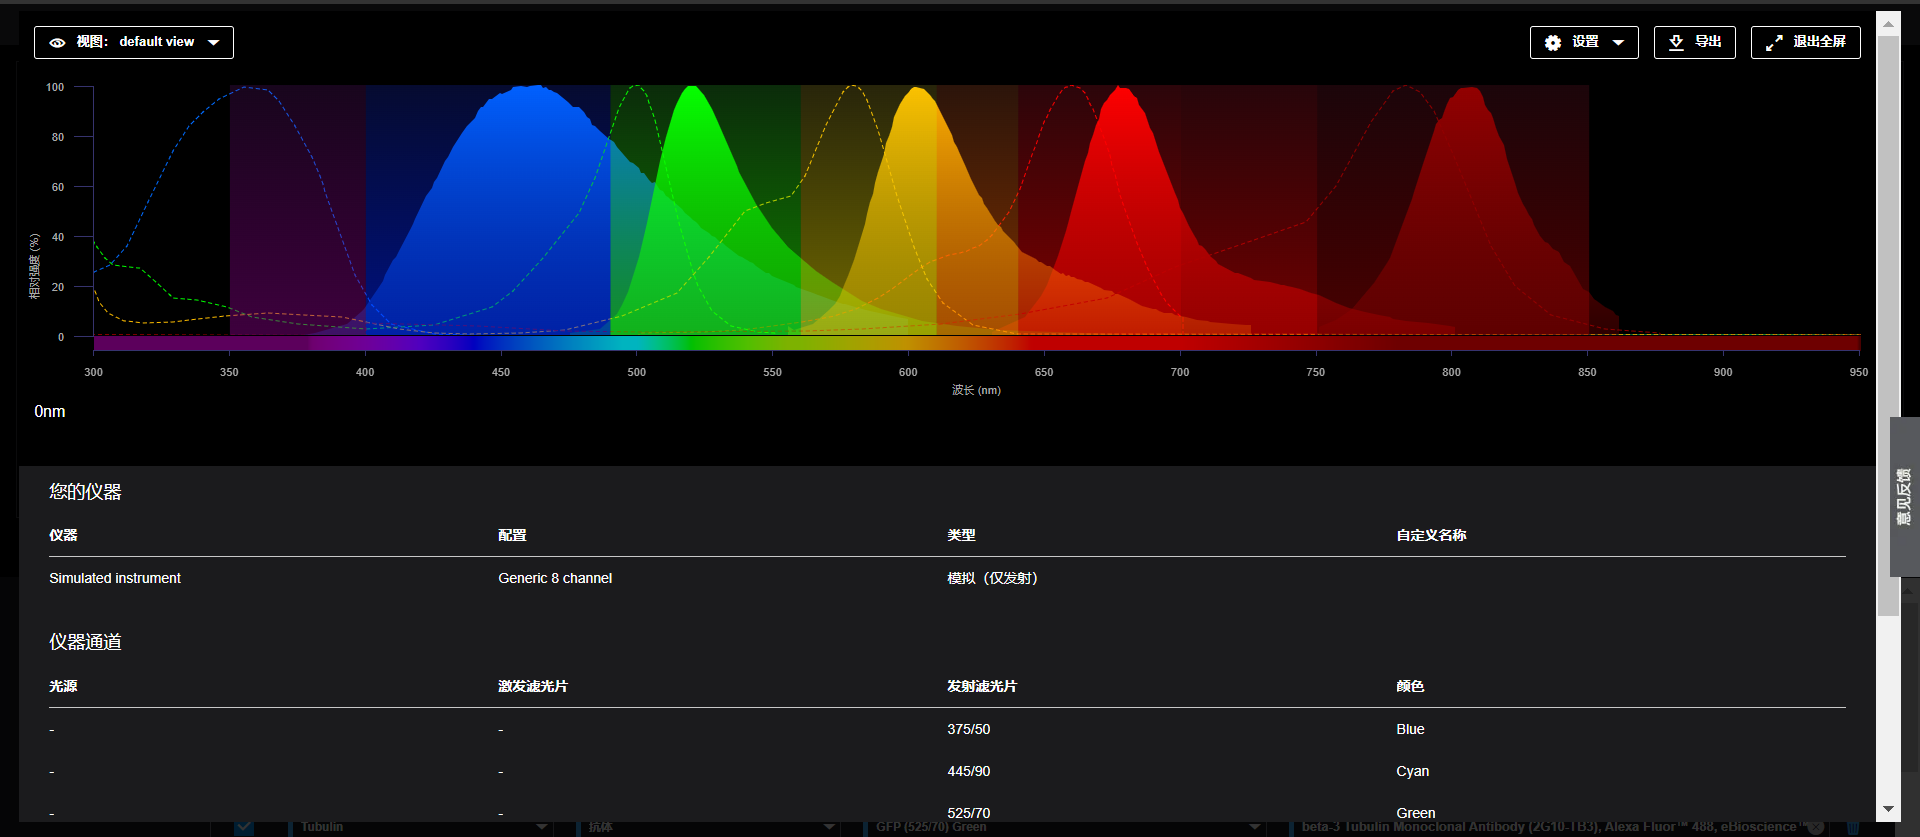The image size is (1920, 837).
Task: Click the exit fullscreen arrows icon
Action: pyautogui.click(x=1773, y=43)
